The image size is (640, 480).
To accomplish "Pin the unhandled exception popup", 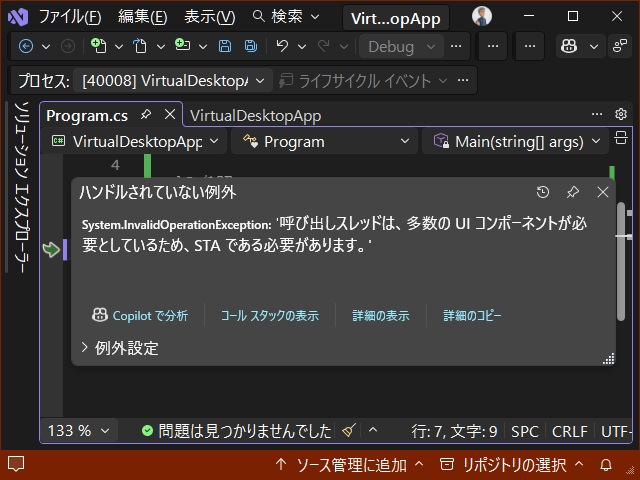I will pyautogui.click(x=573, y=192).
